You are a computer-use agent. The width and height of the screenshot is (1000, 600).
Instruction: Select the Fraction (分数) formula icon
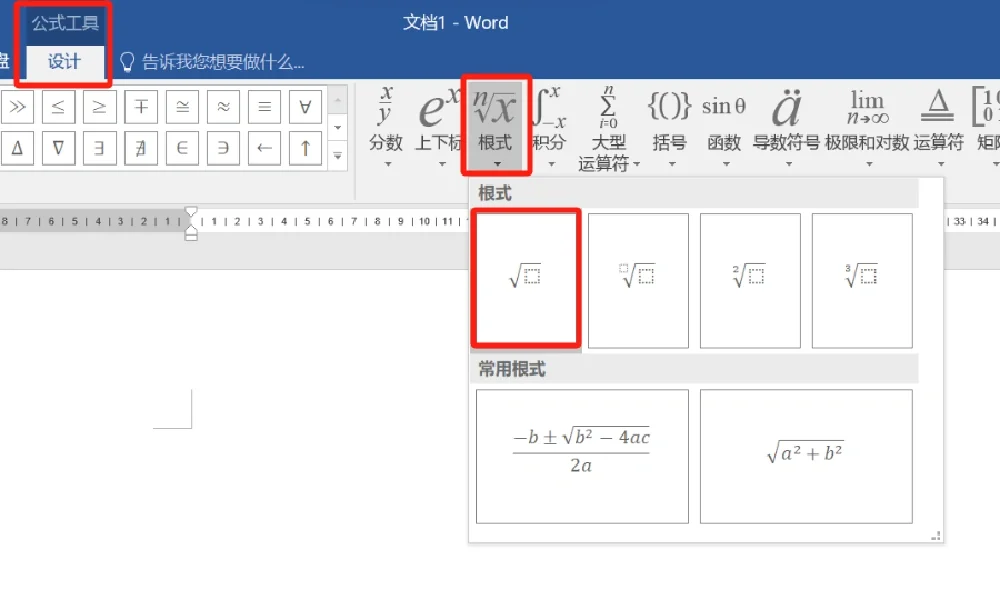coord(385,120)
